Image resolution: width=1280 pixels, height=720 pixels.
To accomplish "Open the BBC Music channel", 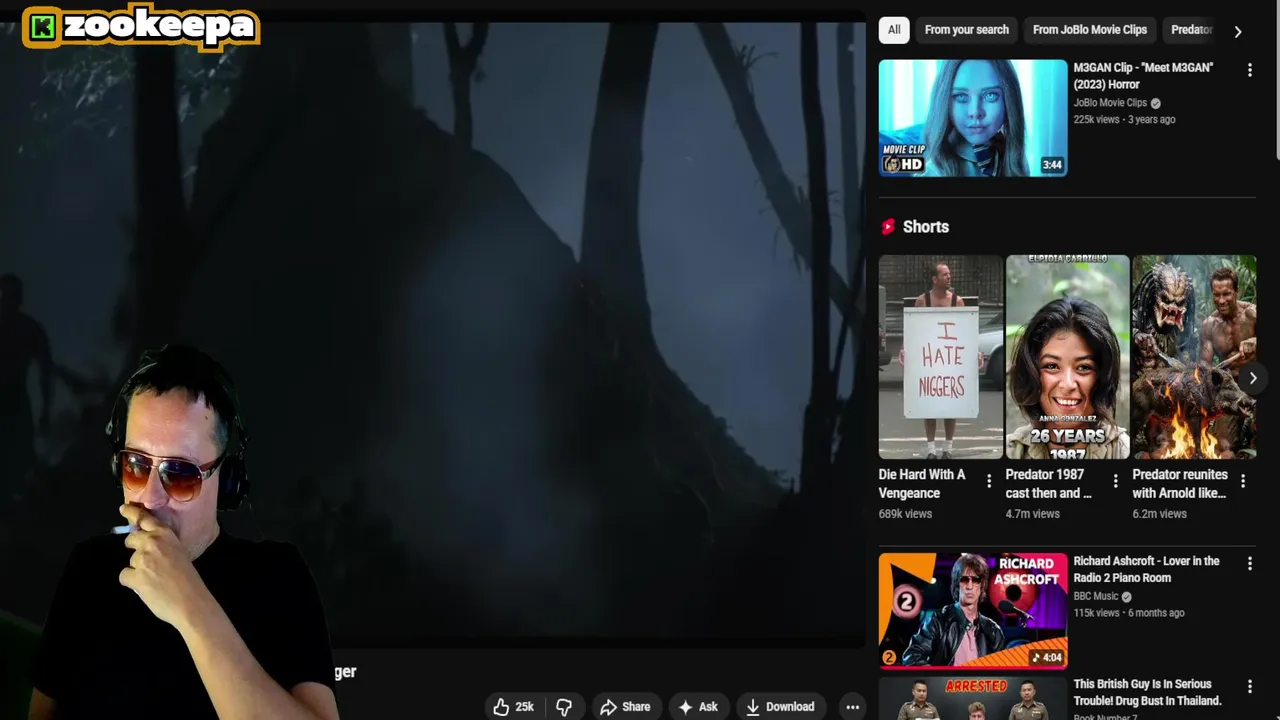I will pos(1096,596).
